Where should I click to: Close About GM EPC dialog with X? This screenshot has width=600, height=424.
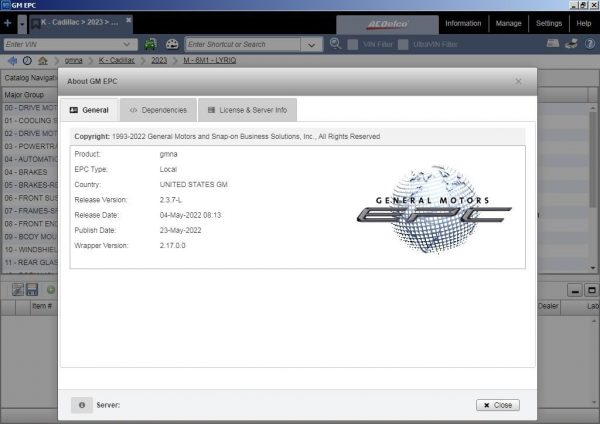click(518, 81)
